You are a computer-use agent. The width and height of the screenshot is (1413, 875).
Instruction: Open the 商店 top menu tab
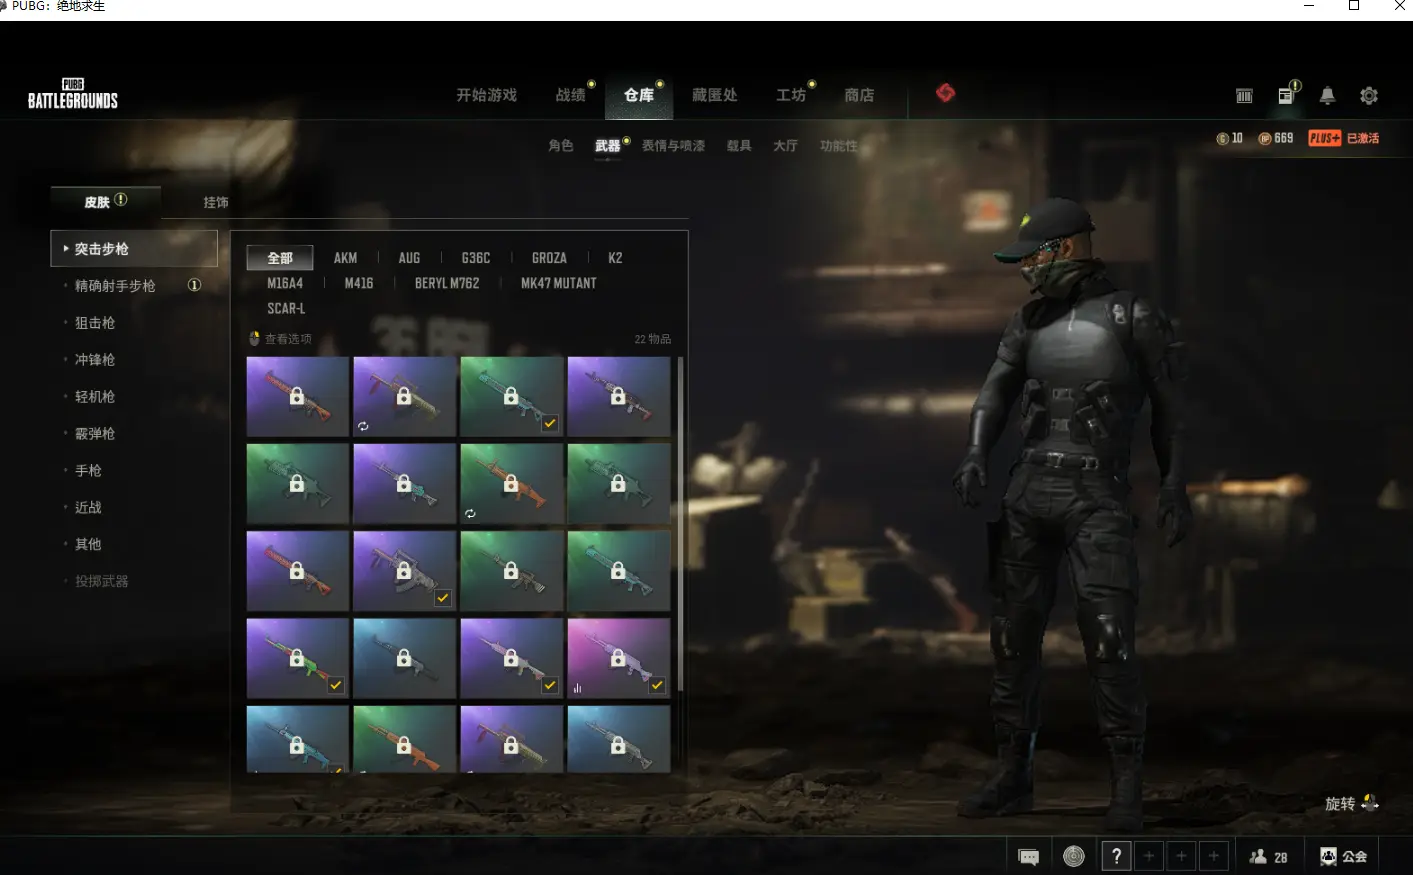click(x=859, y=95)
